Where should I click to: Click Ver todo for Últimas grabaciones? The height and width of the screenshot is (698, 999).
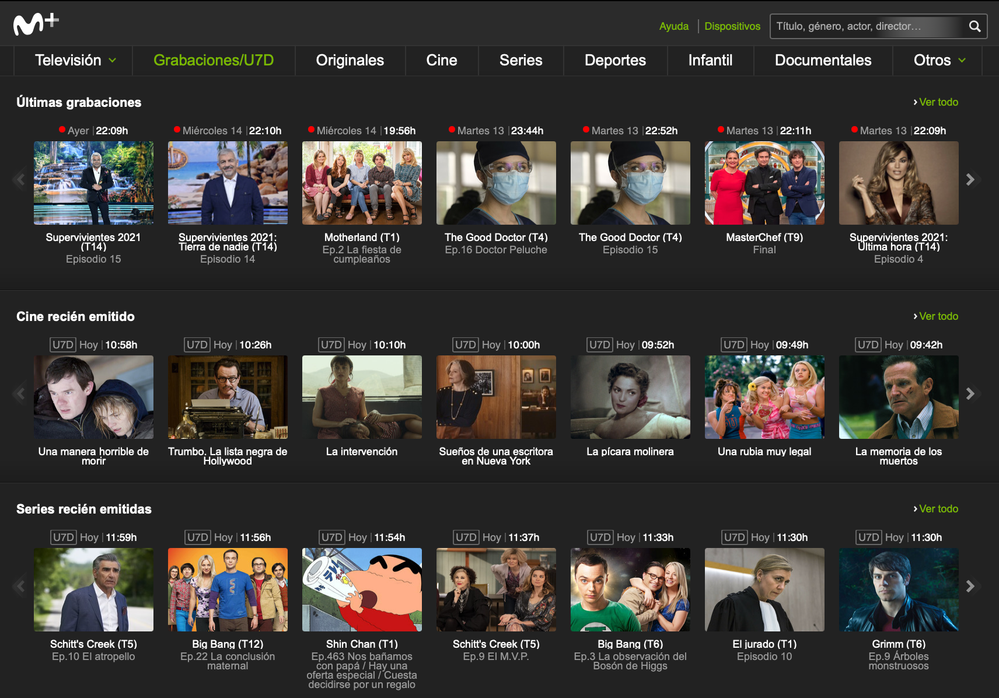tap(936, 102)
